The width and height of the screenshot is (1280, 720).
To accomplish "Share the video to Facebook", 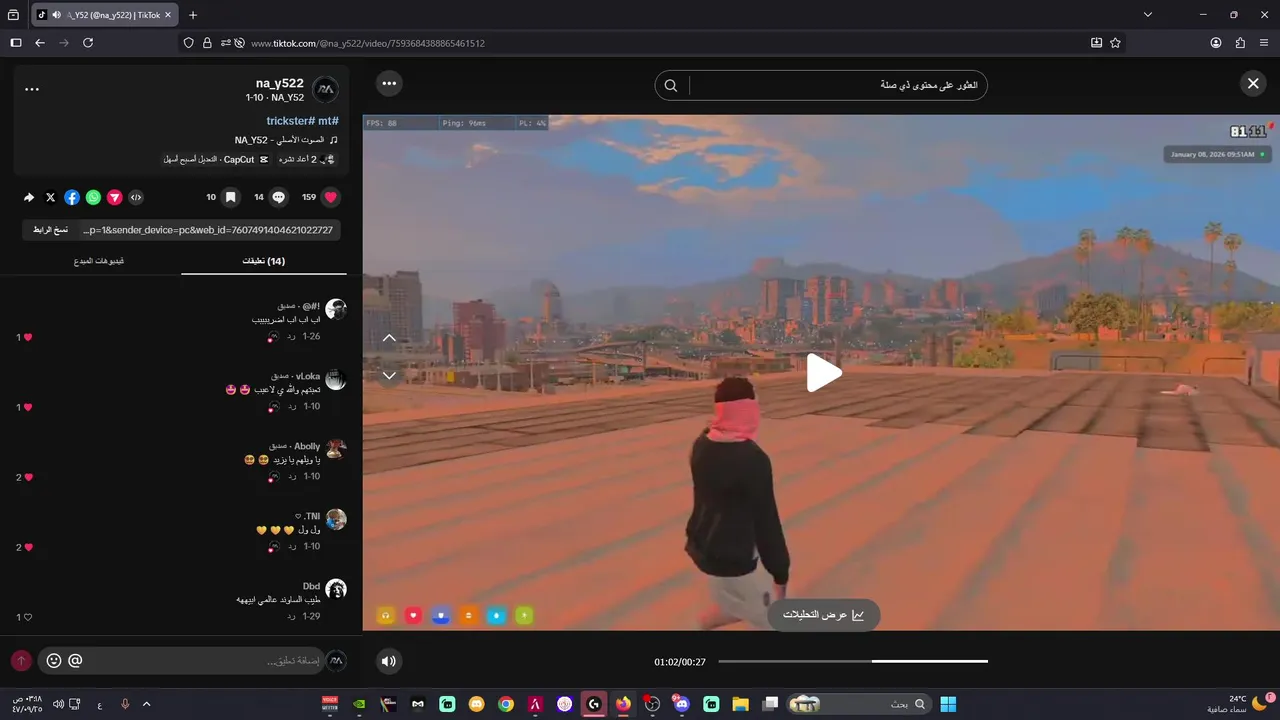I will (x=72, y=198).
